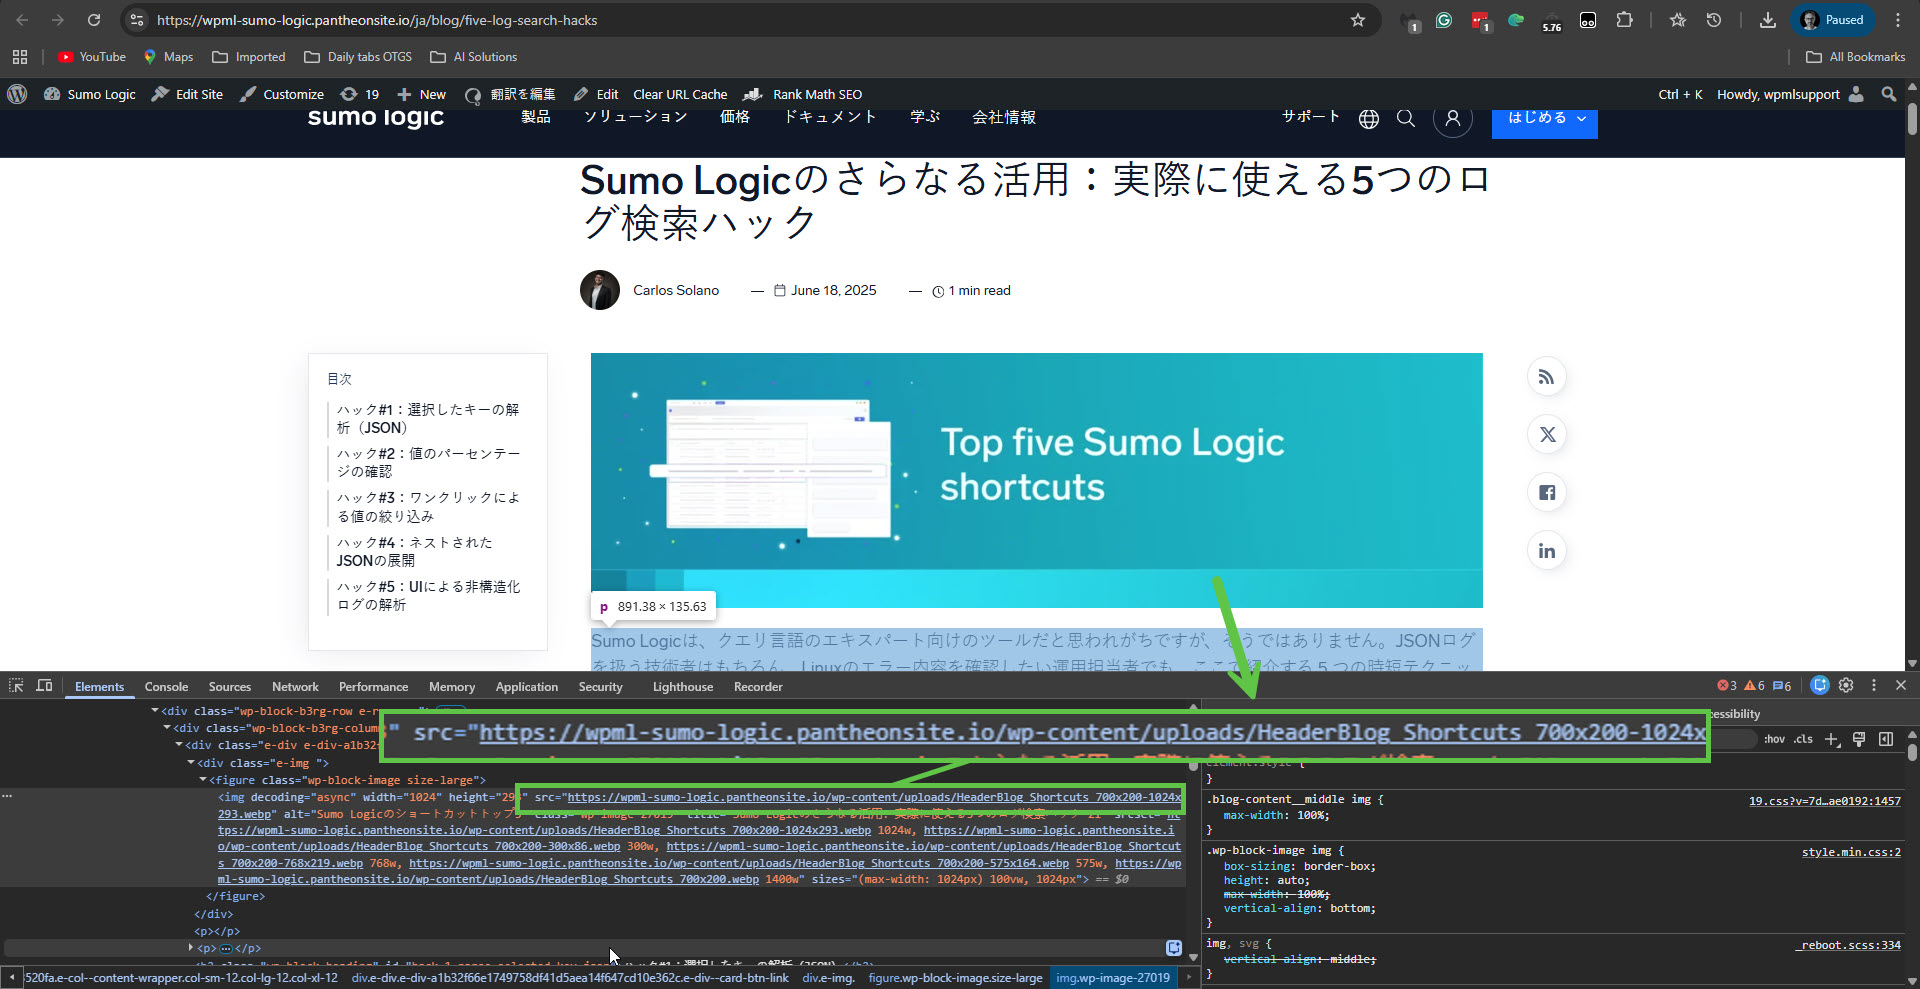Image resolution: width=1920 pixels, height=989 pixels.
Task: Toggle the .cls class editor
Action: (x=1803, y=739)
